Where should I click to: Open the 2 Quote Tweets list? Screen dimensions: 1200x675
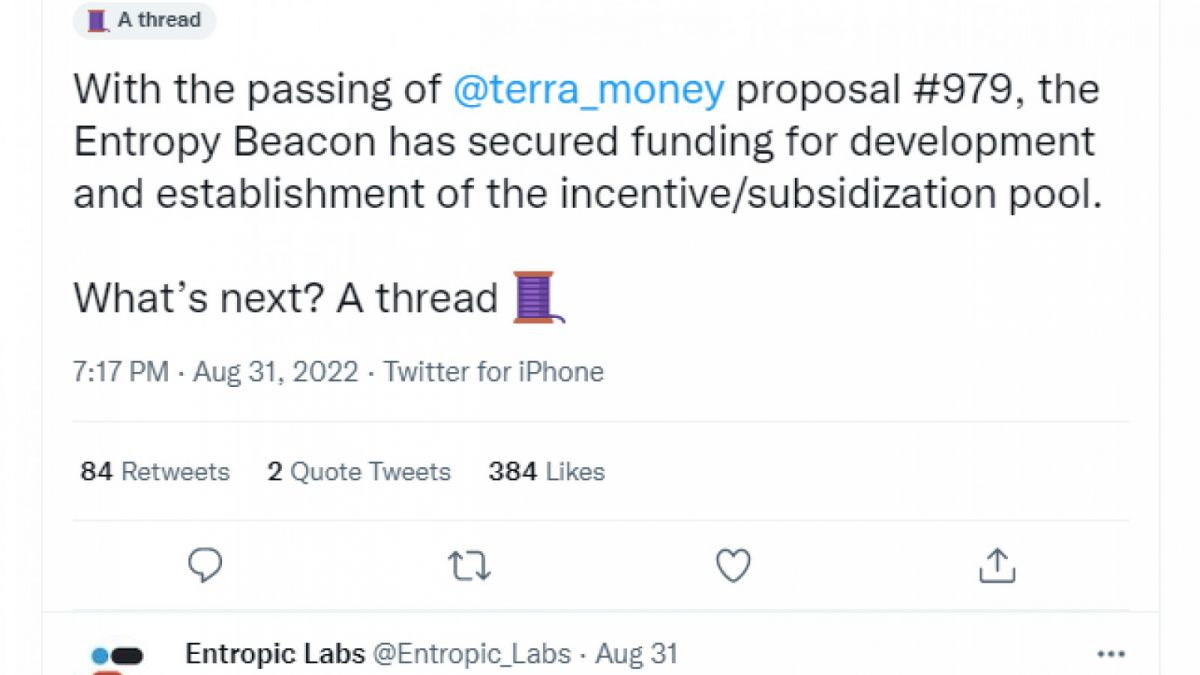click(359, 471)
